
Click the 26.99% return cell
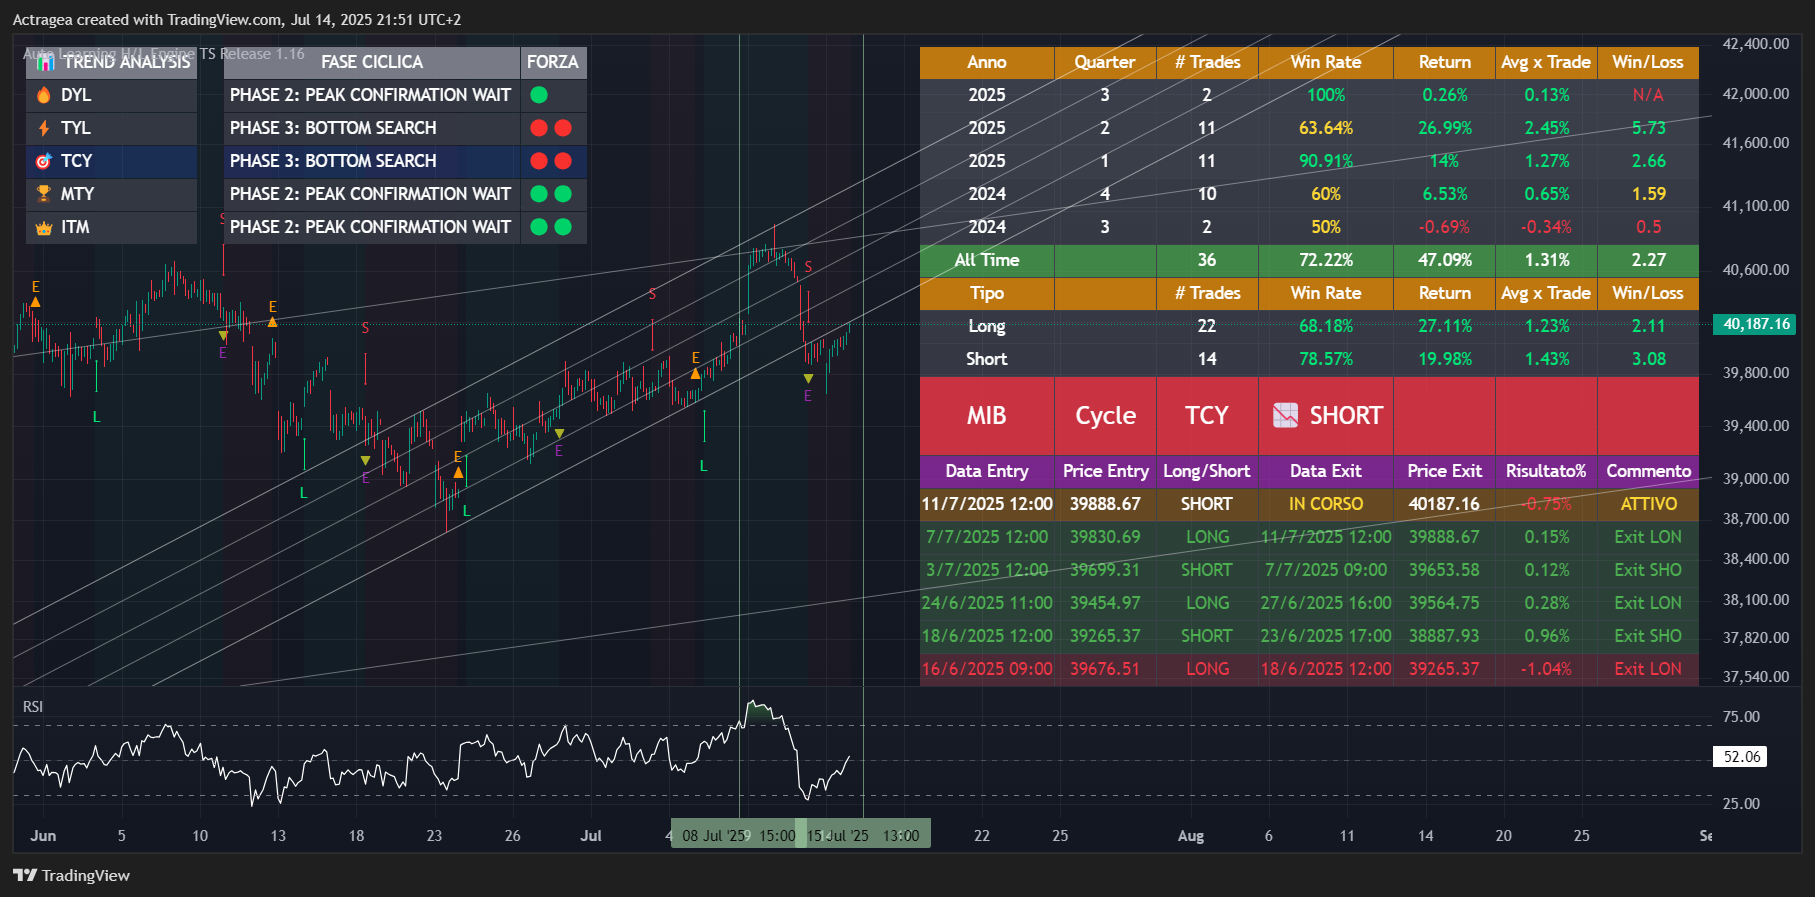coord(1445,128)
